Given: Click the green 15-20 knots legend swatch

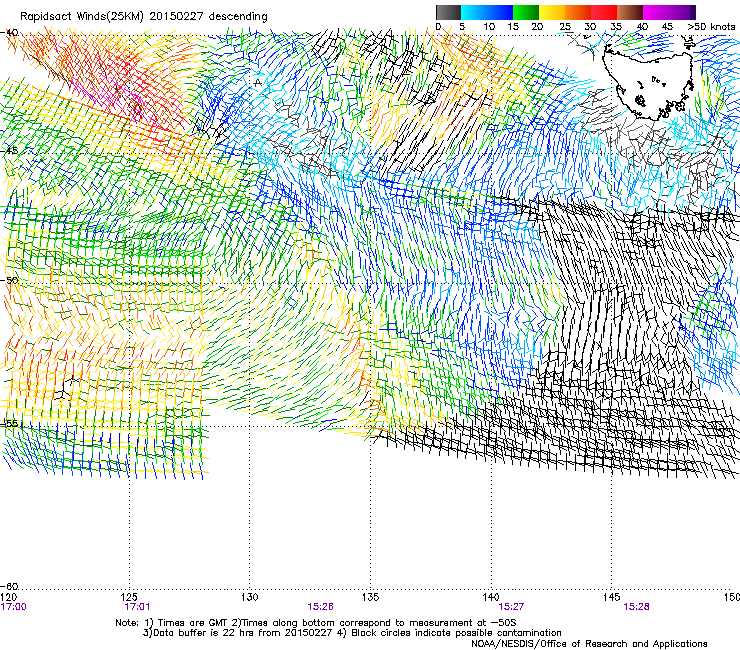Looking at the screenshot, I should pos(526,12).
